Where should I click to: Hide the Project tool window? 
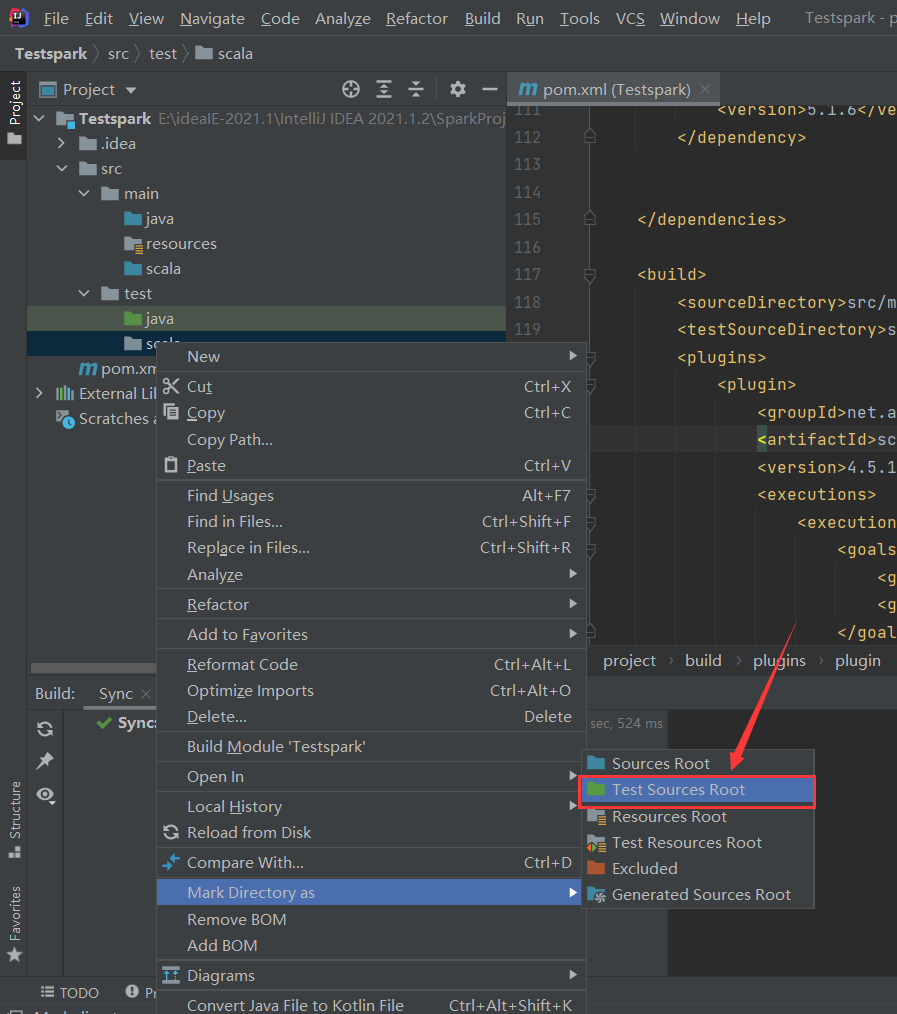490,89
